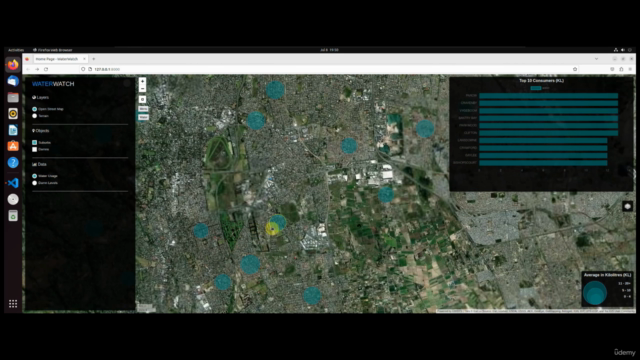The height and width of the screenshot is (360, 640).
Task: Click the BISHOPSCOURT bar in chart
Action: coord(543,163)
